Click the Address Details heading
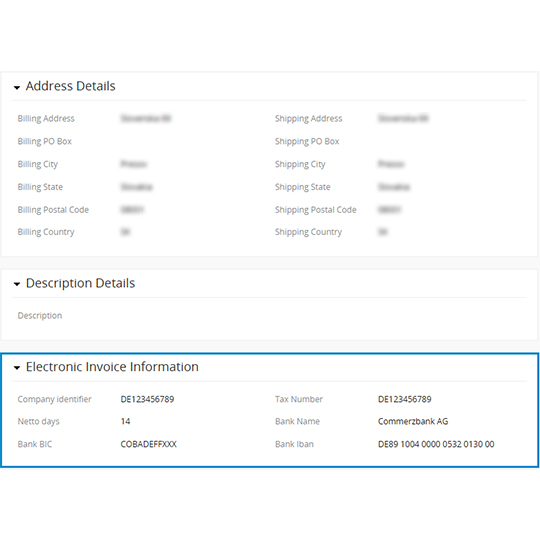 pyautogui.click(x=71, y=86)
